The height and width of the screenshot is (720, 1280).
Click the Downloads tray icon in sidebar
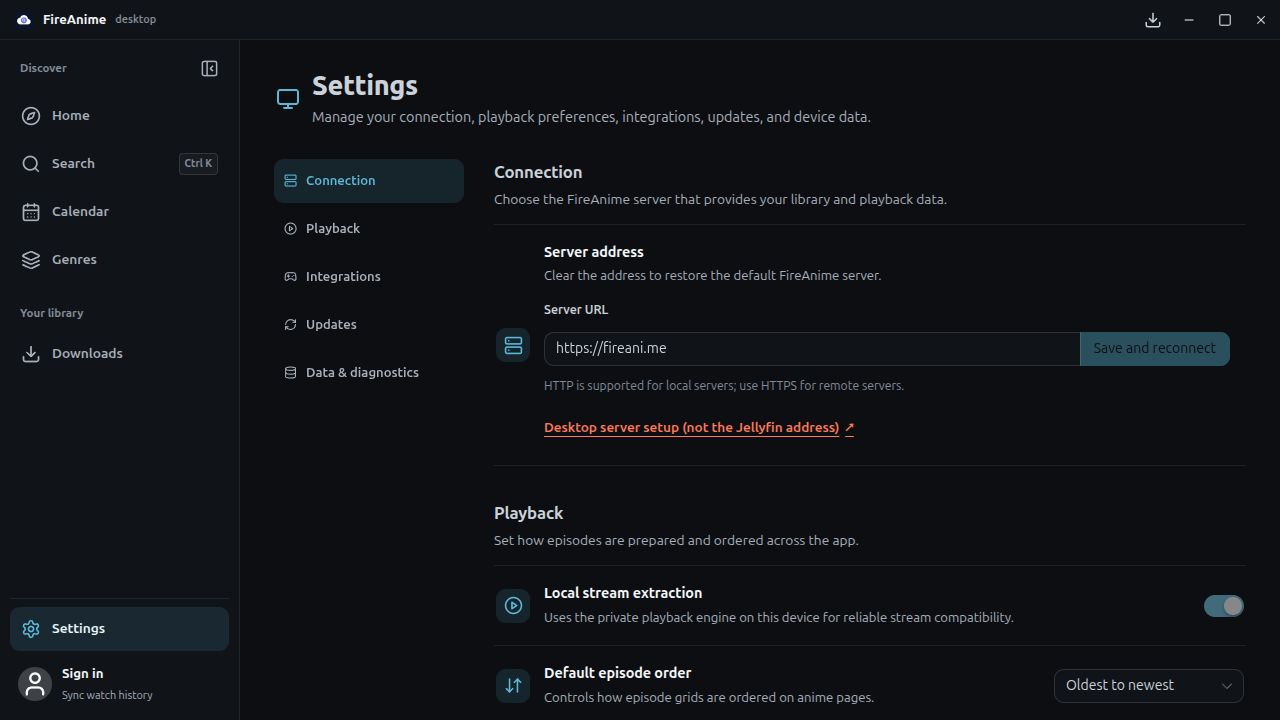tap(31, 354)
